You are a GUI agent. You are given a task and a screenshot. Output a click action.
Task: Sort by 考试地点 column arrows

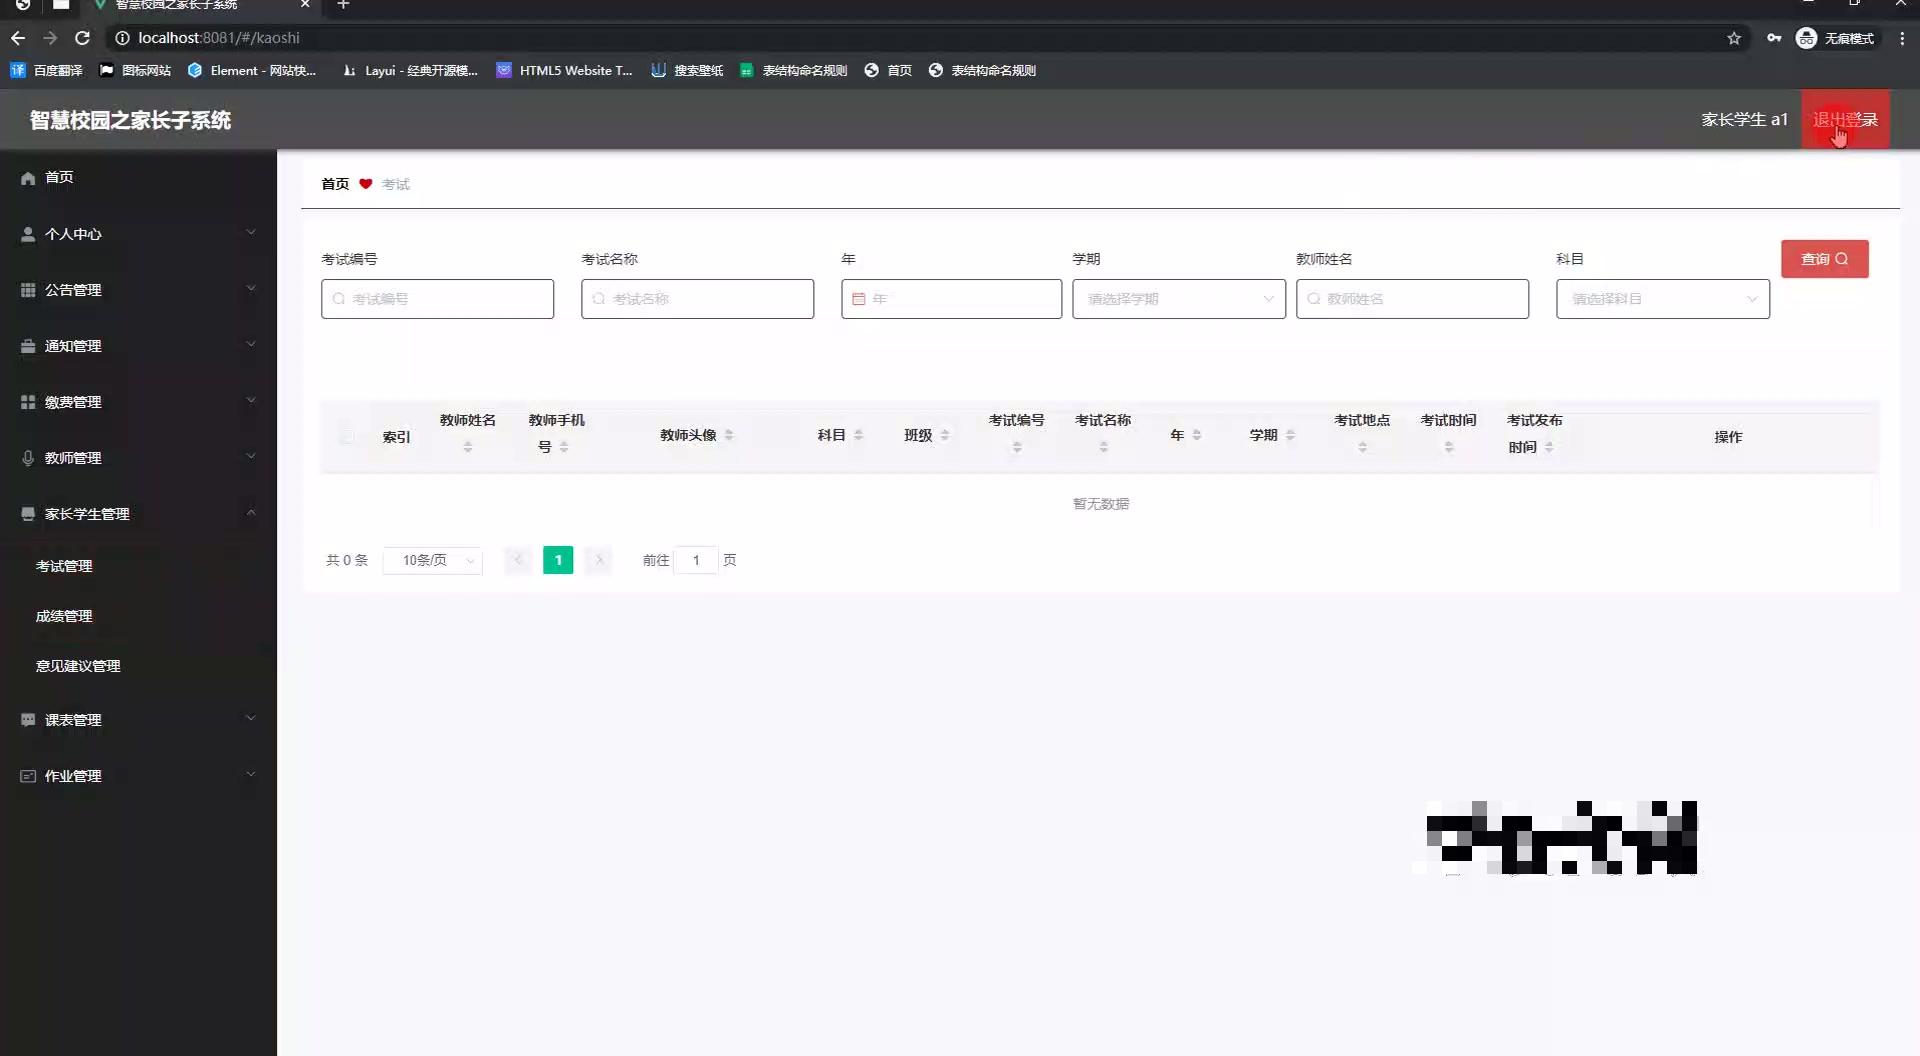1363,447
